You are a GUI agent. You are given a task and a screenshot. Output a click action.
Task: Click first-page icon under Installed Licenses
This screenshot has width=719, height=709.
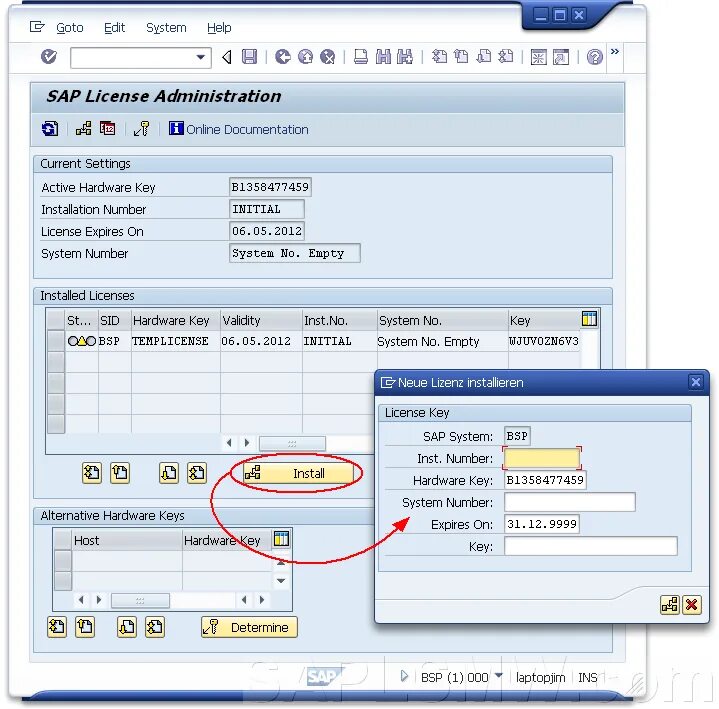(x=92, y=473)
